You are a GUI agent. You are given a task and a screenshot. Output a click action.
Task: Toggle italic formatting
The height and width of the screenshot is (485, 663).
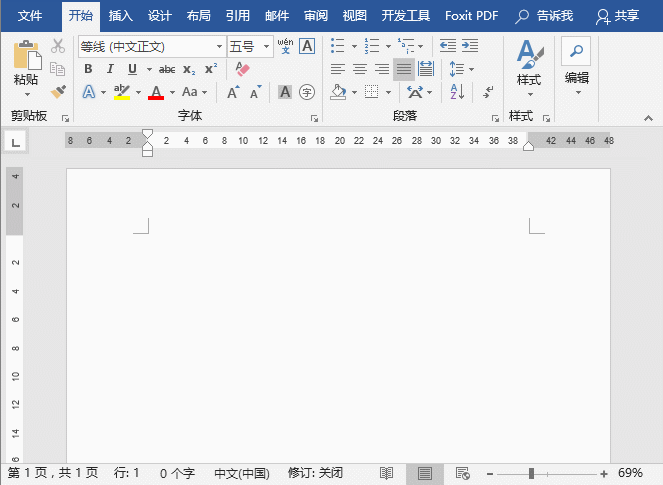(x=109, y=69)
